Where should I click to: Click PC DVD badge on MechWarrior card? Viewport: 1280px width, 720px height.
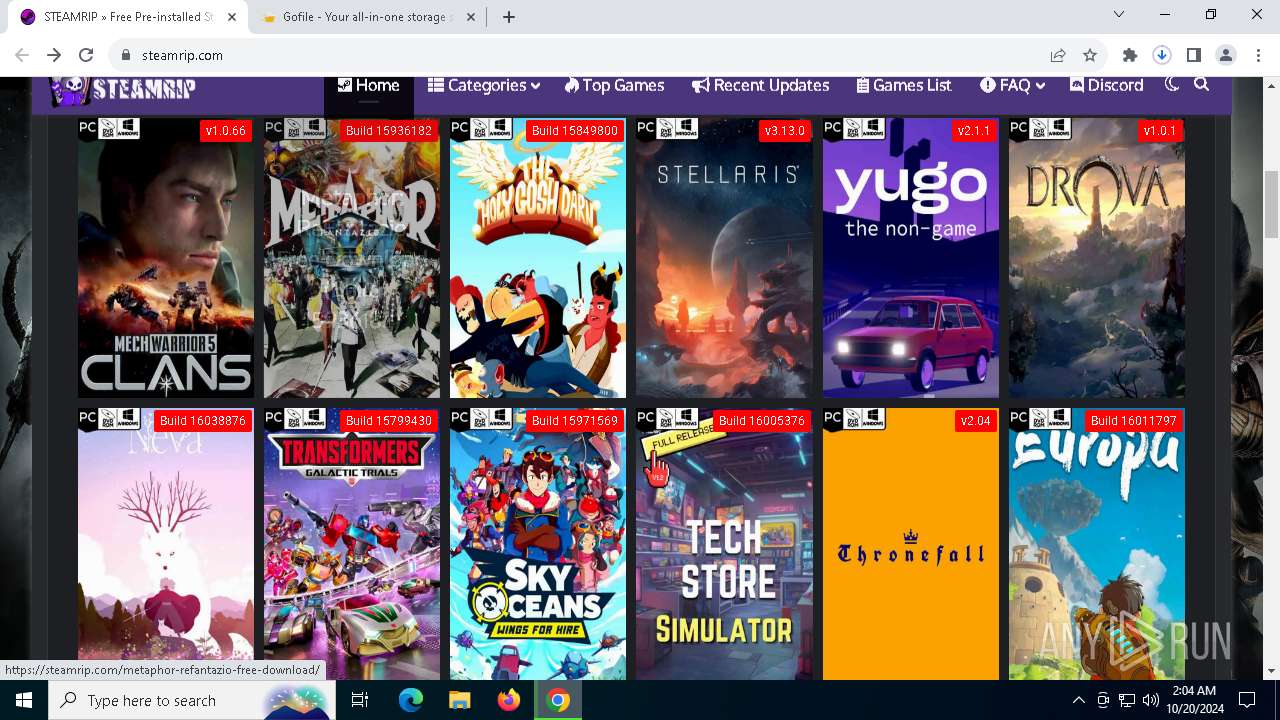click(x=109, y=130)
